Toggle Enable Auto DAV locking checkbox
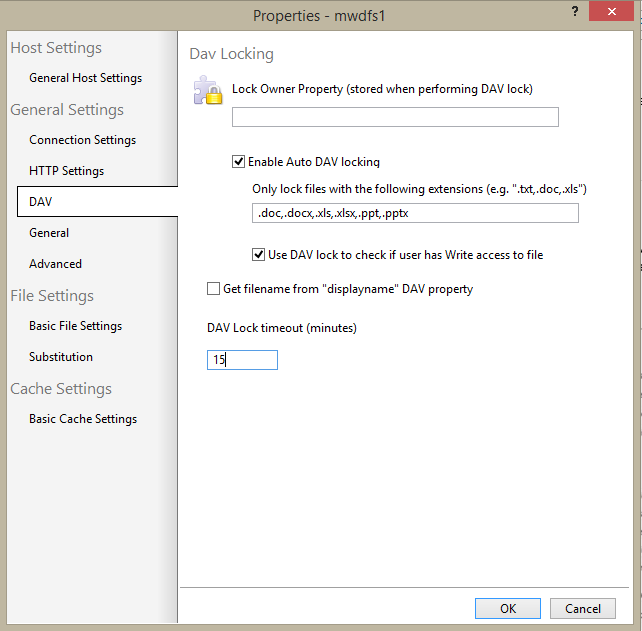The height and width of the screenshot is (631, 642). (x=238, y=161)
